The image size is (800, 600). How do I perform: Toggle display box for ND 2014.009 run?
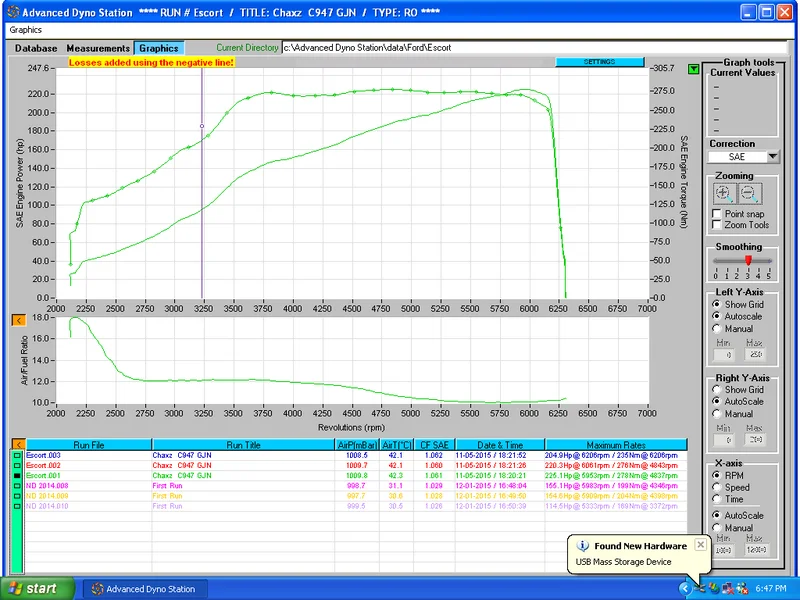pyautogui.click(x=17, y=496)
